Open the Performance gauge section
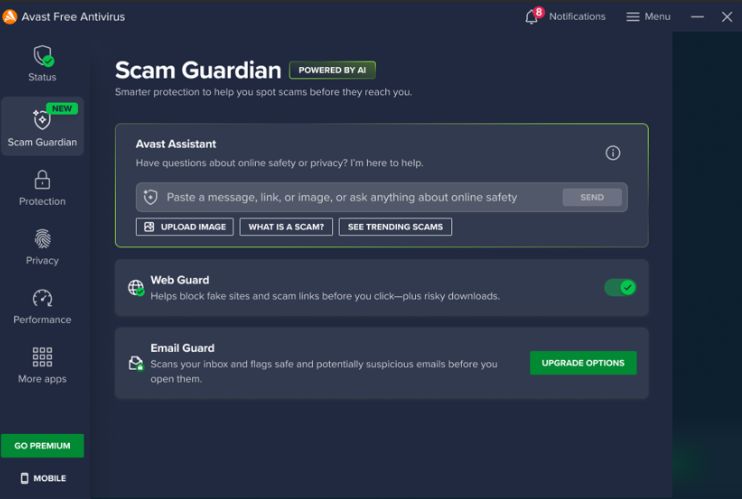 click(x=42, y=298)
